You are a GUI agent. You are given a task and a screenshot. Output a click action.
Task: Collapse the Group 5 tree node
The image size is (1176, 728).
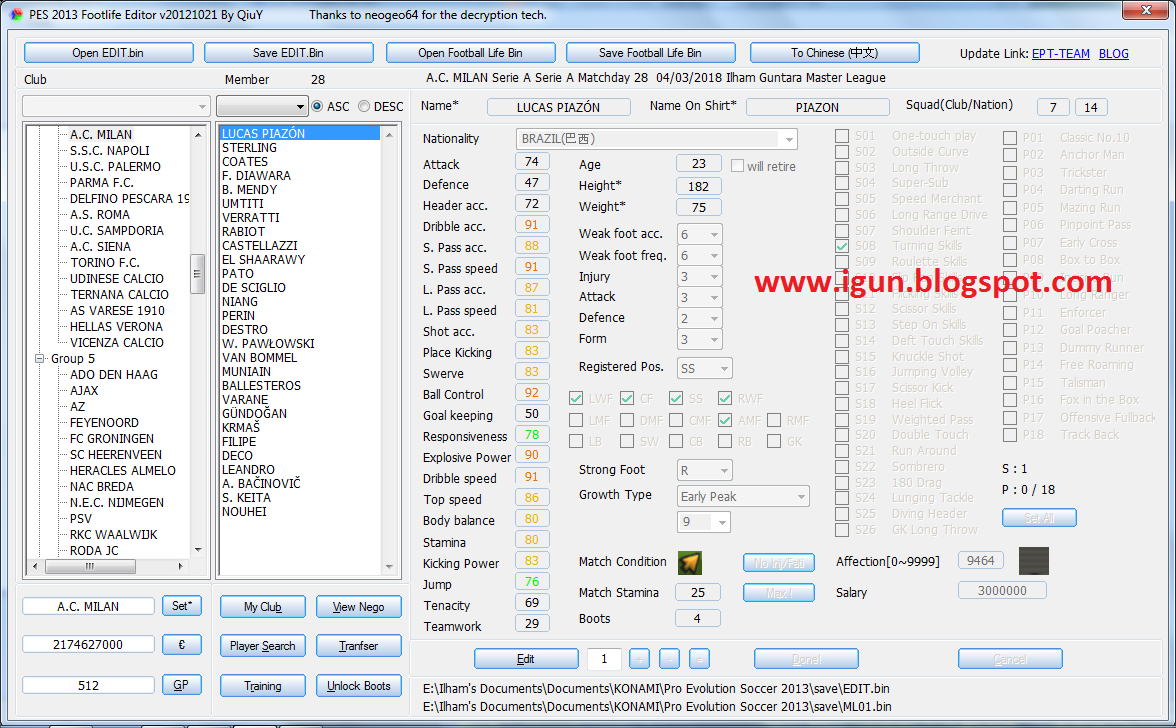point(39,358)
